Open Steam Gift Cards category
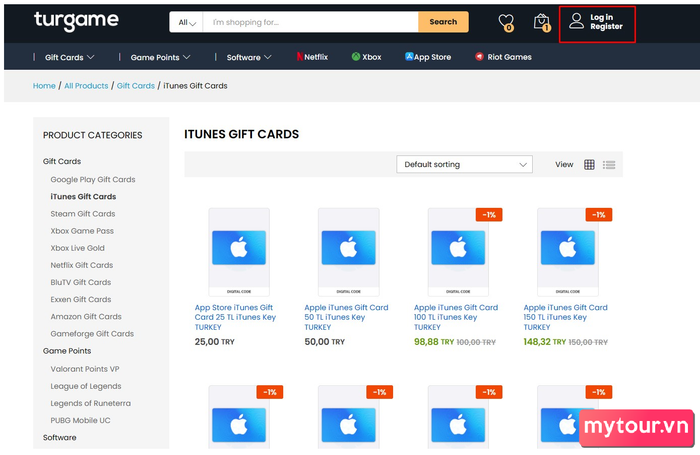Screen dimensions: 700x455 83,214
